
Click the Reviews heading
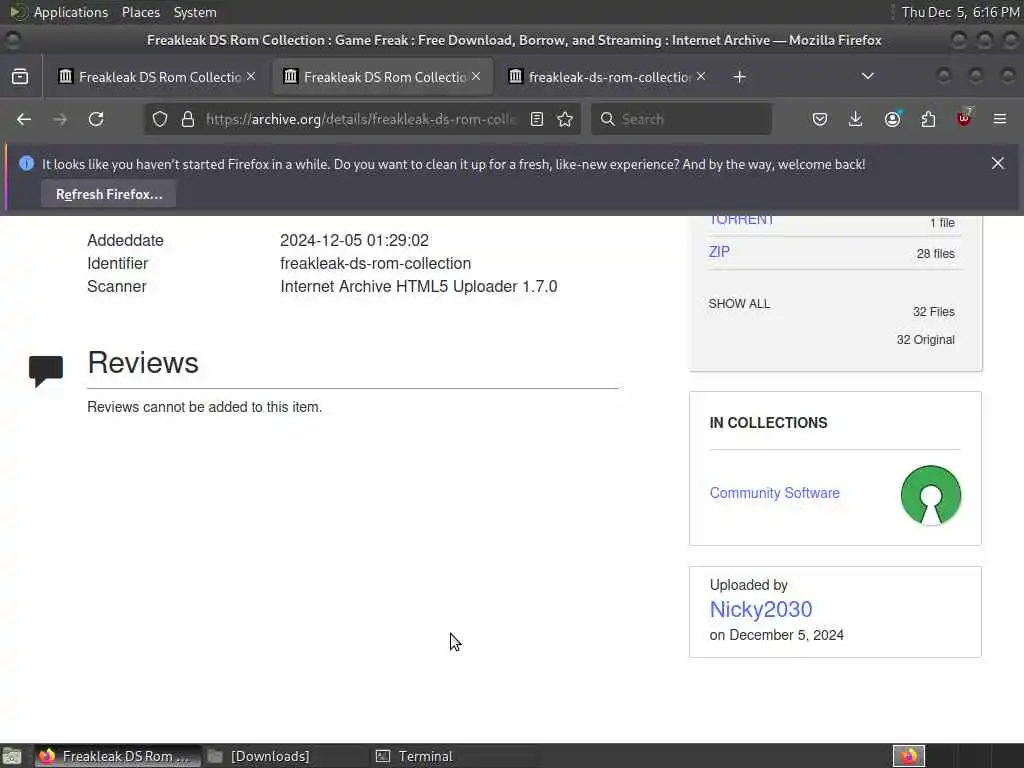pos(143,363)
